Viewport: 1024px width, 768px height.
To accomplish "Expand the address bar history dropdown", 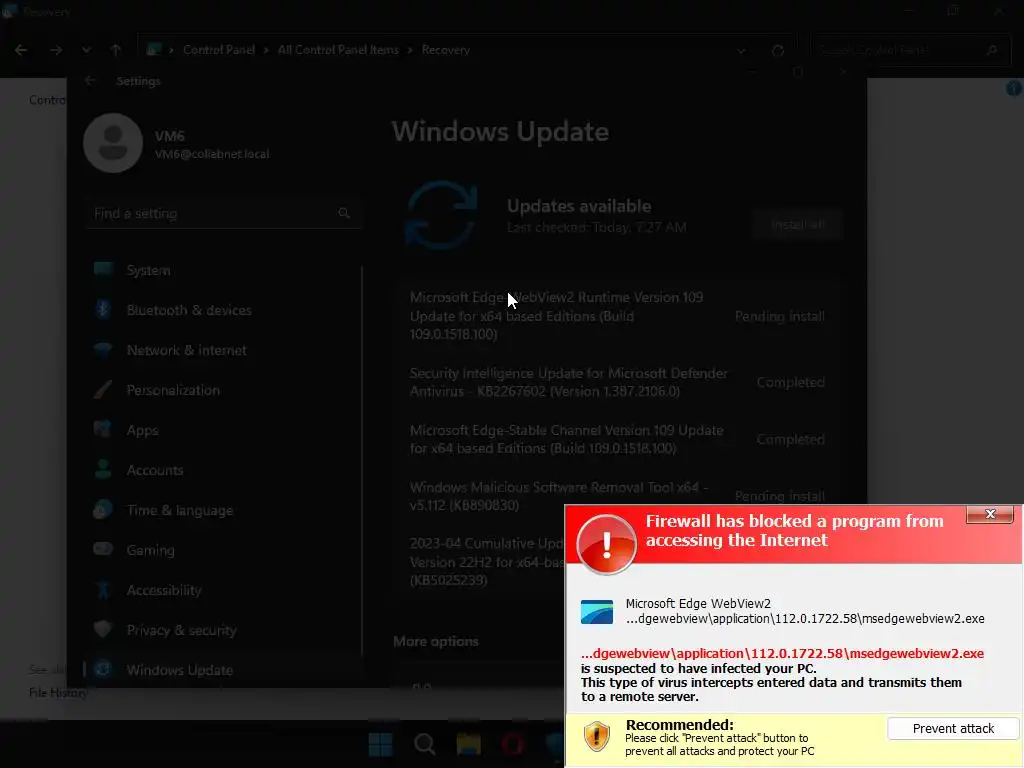I will tap(741, 50).
